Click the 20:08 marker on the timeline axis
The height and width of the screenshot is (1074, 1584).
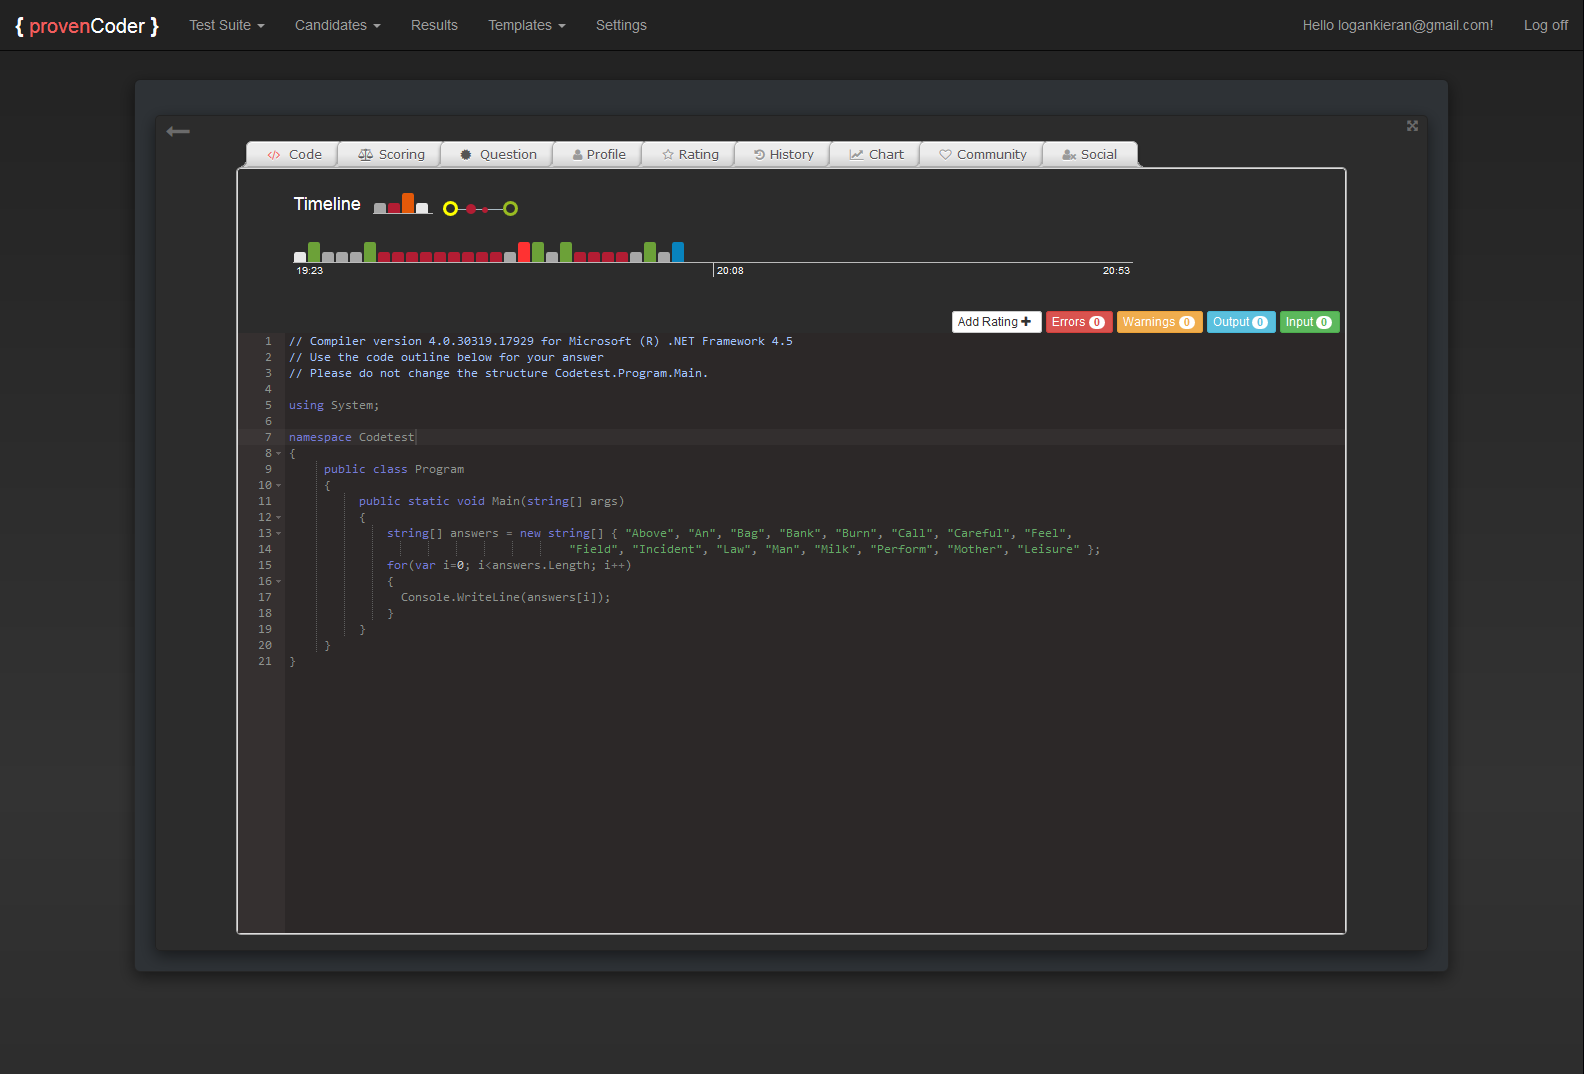[x=730, y=271]
